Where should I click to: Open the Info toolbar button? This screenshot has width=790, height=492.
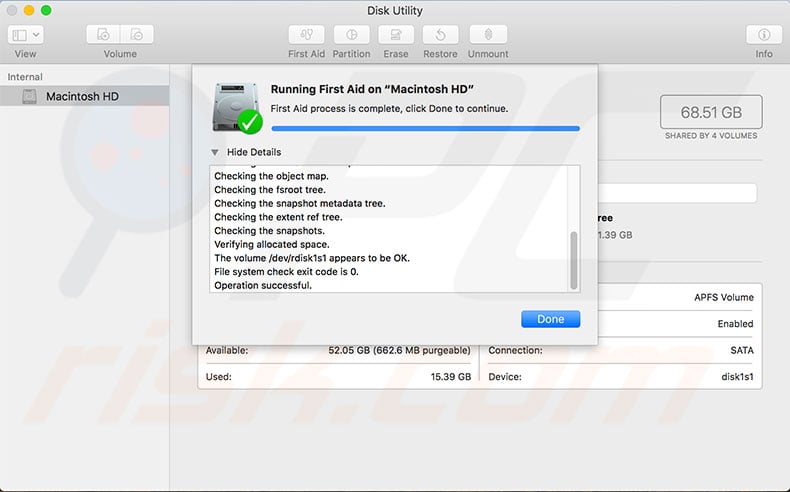pos(764,34)
